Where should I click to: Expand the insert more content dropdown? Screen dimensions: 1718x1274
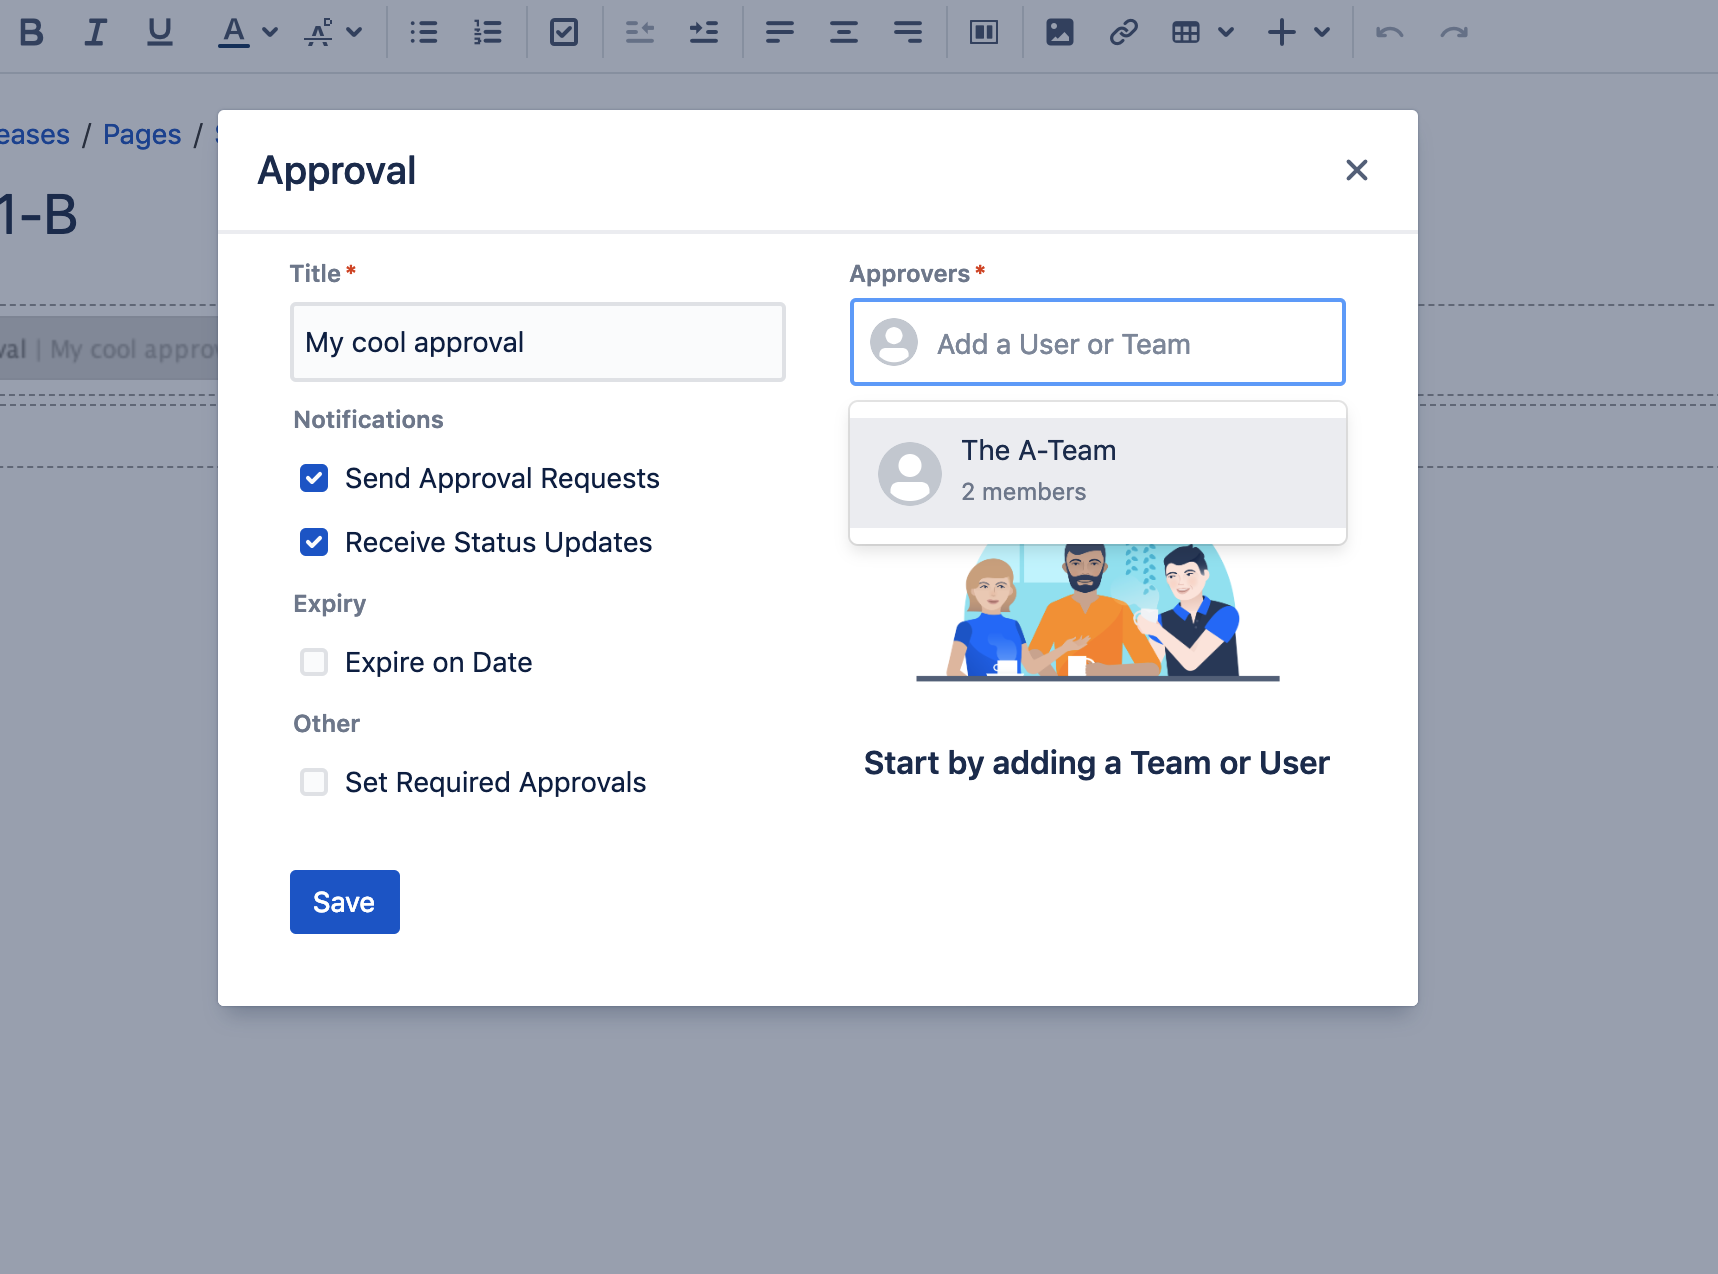1322,33
